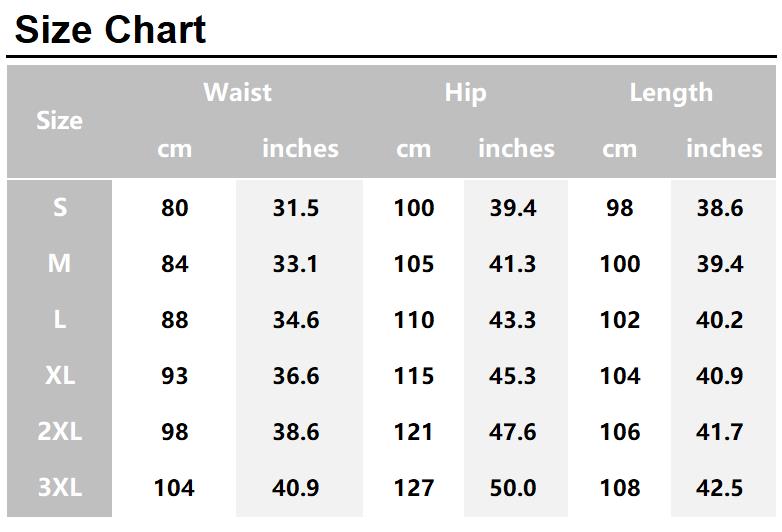Click waist value 80 cm
The height and width of the screenshot is (532, 782).
175,208
